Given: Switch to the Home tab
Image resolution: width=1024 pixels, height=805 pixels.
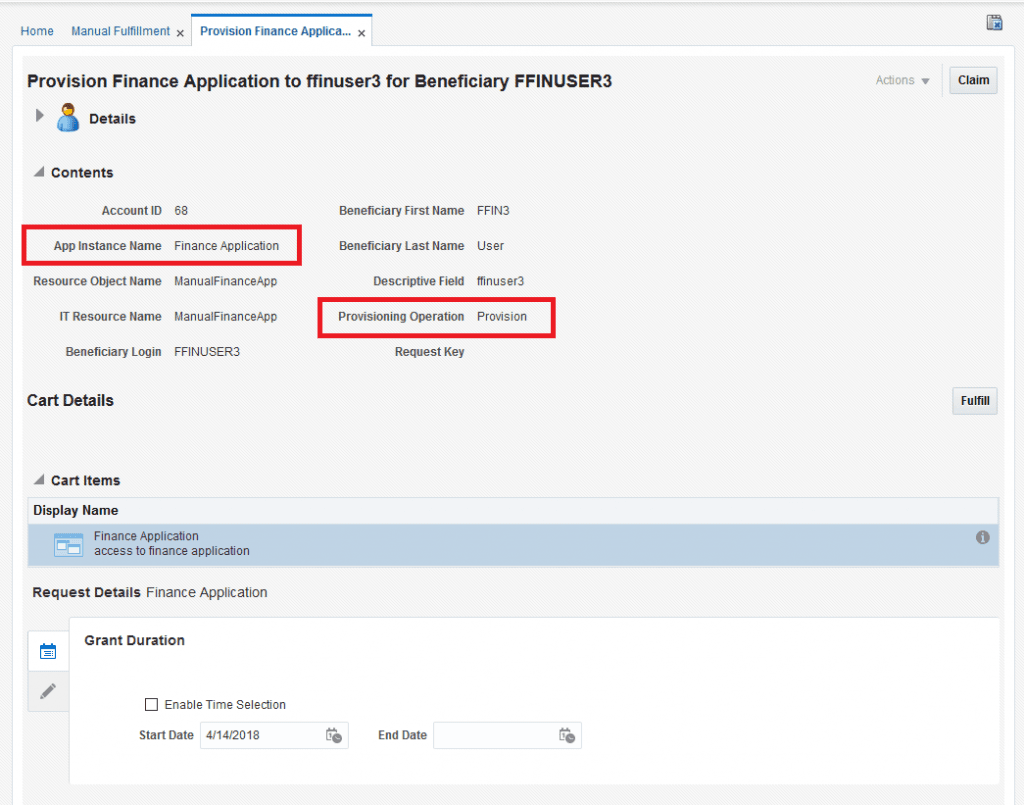Looking at the screenshot, I should click(37, 32).
